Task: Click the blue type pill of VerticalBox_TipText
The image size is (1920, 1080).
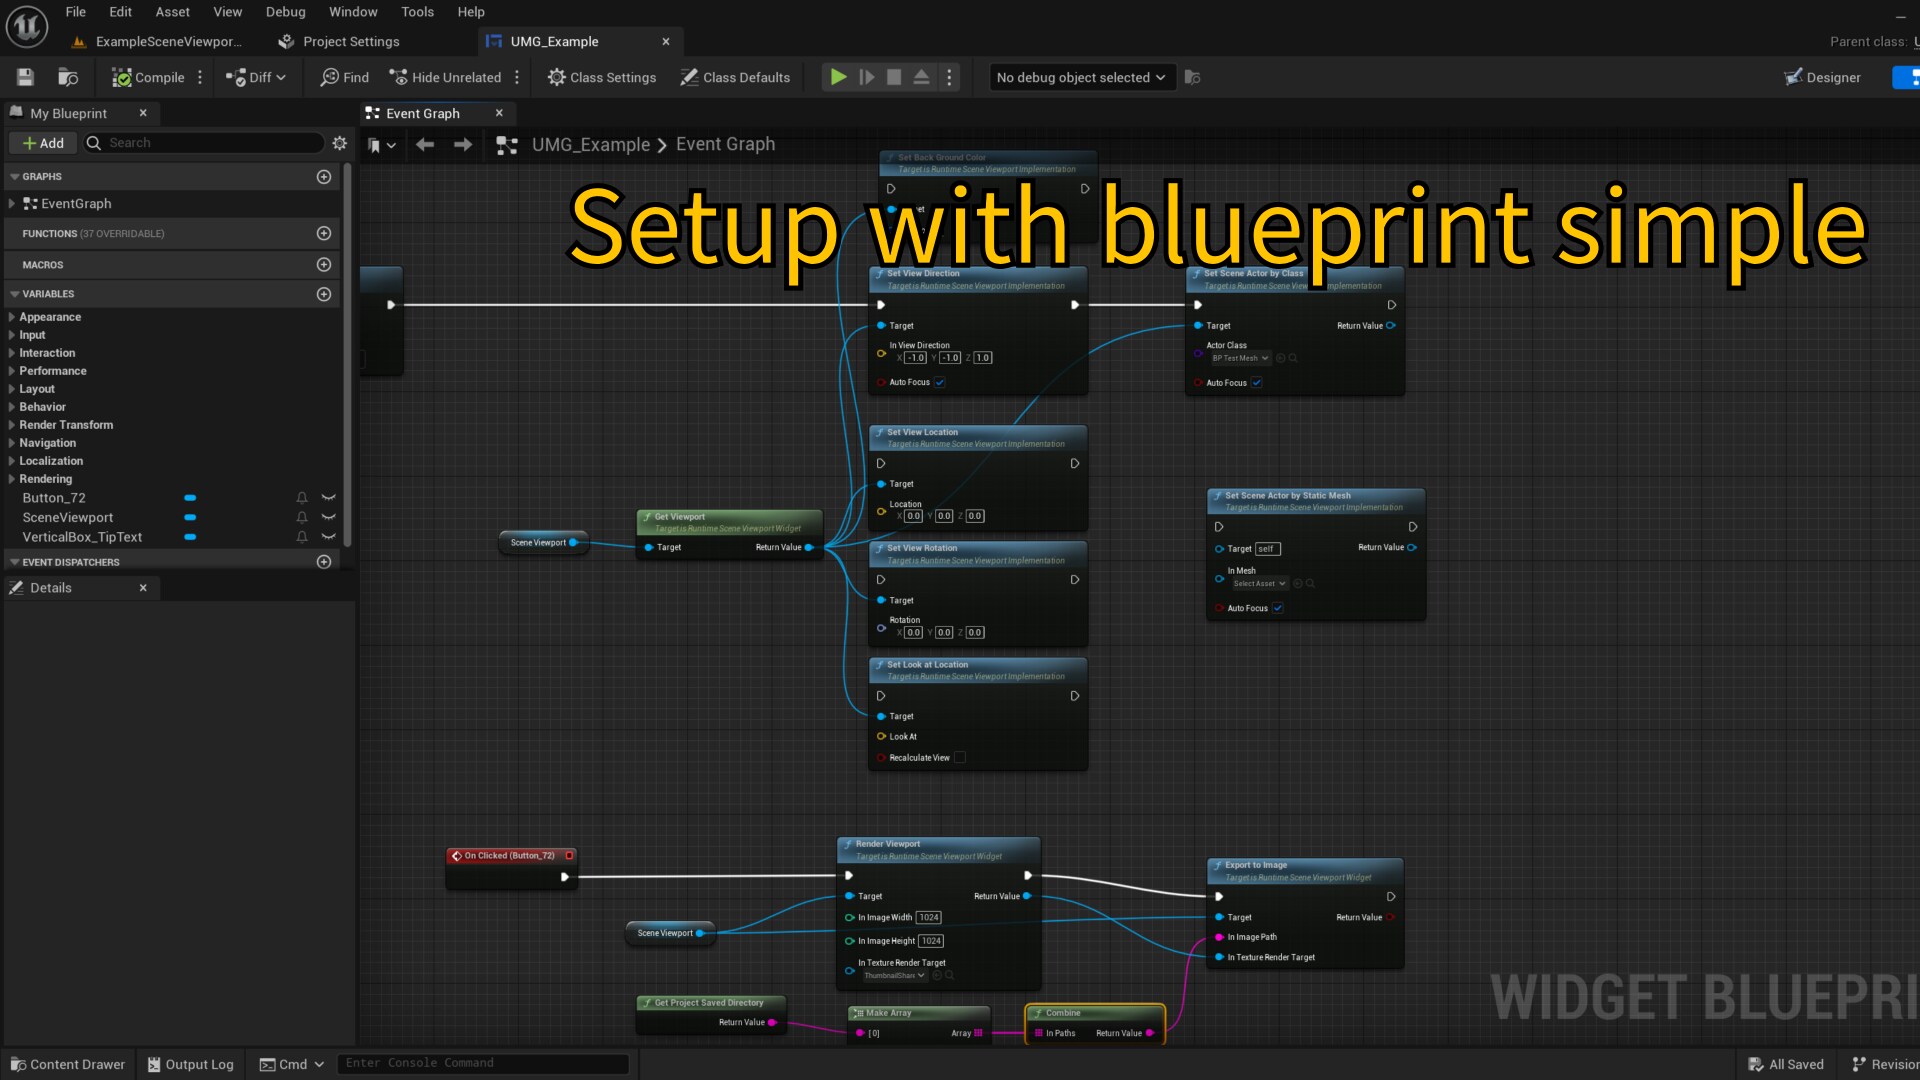Action: click(x=190, y=537)
